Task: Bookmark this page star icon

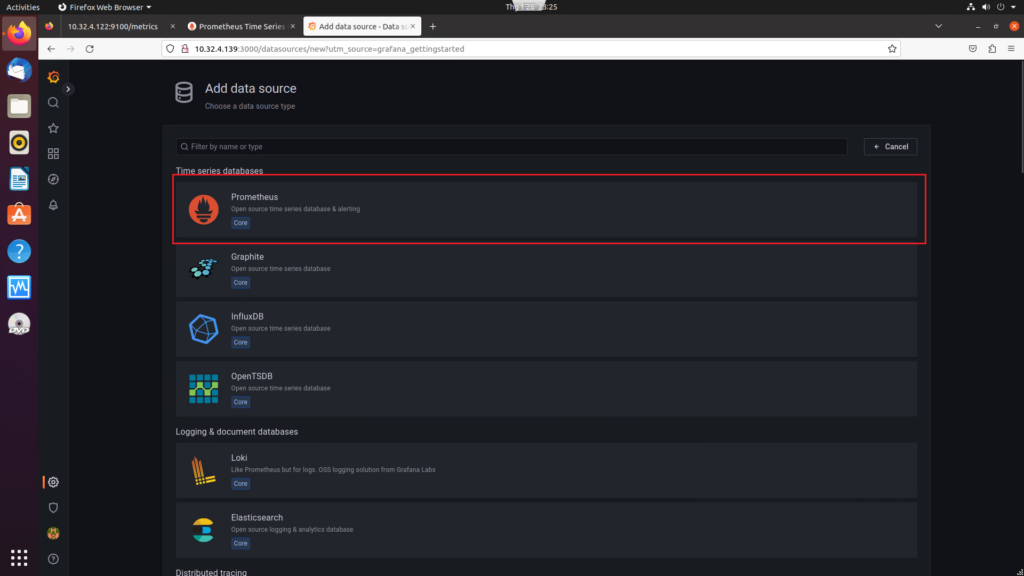Action: 892,49
